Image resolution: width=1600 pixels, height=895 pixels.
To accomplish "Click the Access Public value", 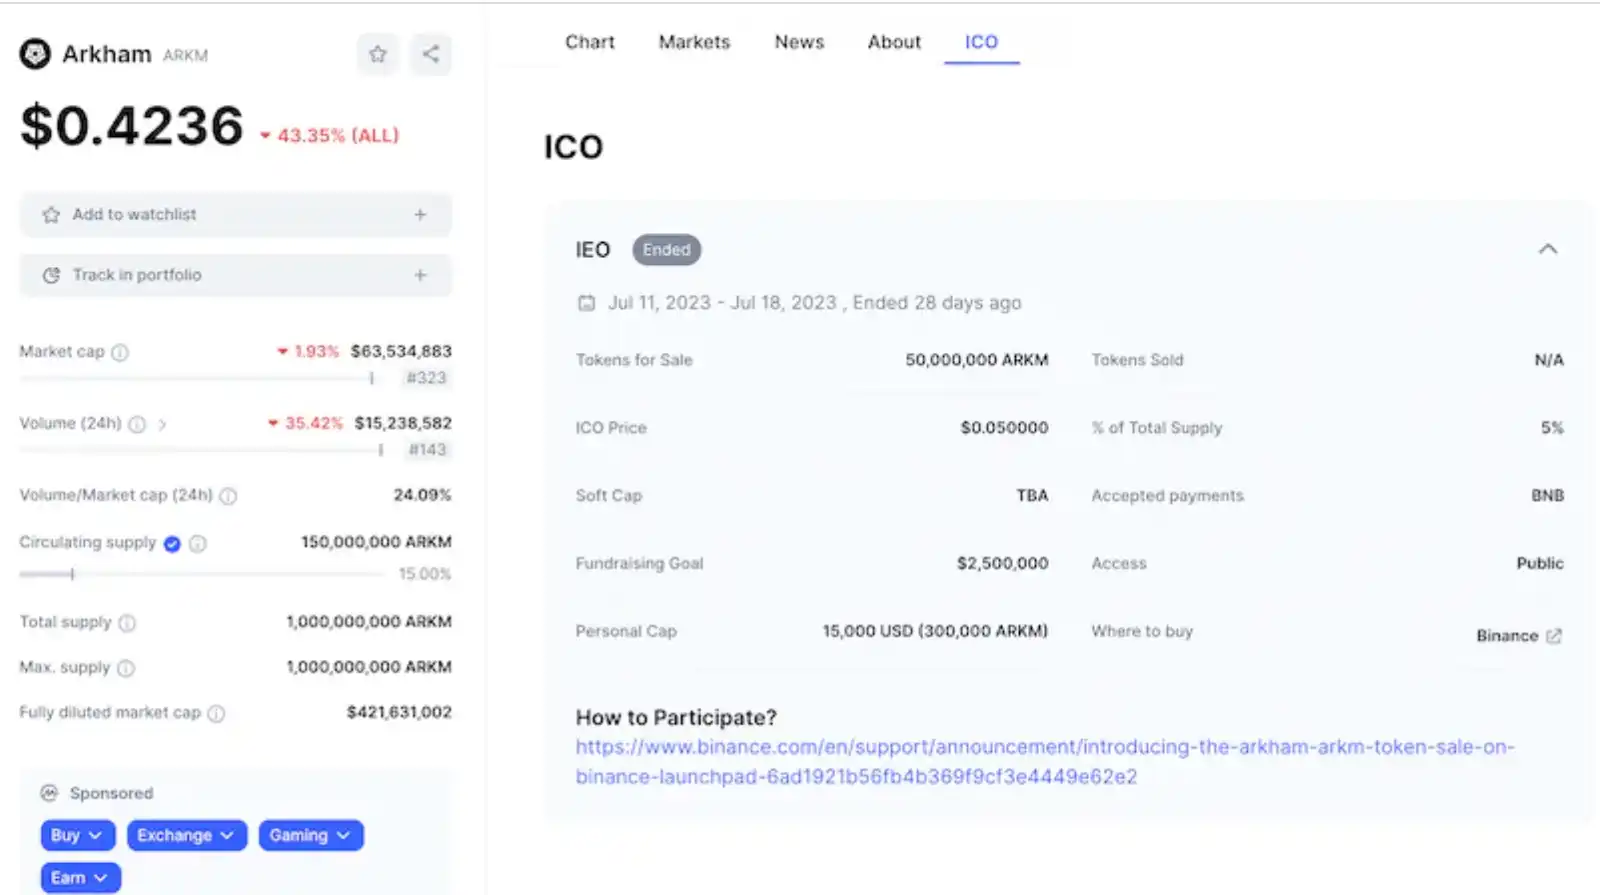I will click(x=1540, y=564).
